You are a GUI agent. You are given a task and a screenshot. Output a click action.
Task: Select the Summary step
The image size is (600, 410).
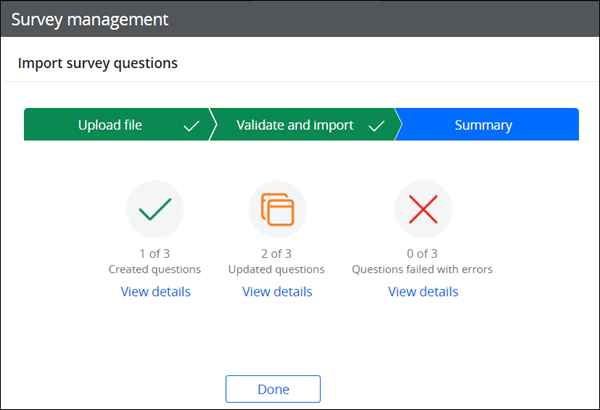point(487,124)
